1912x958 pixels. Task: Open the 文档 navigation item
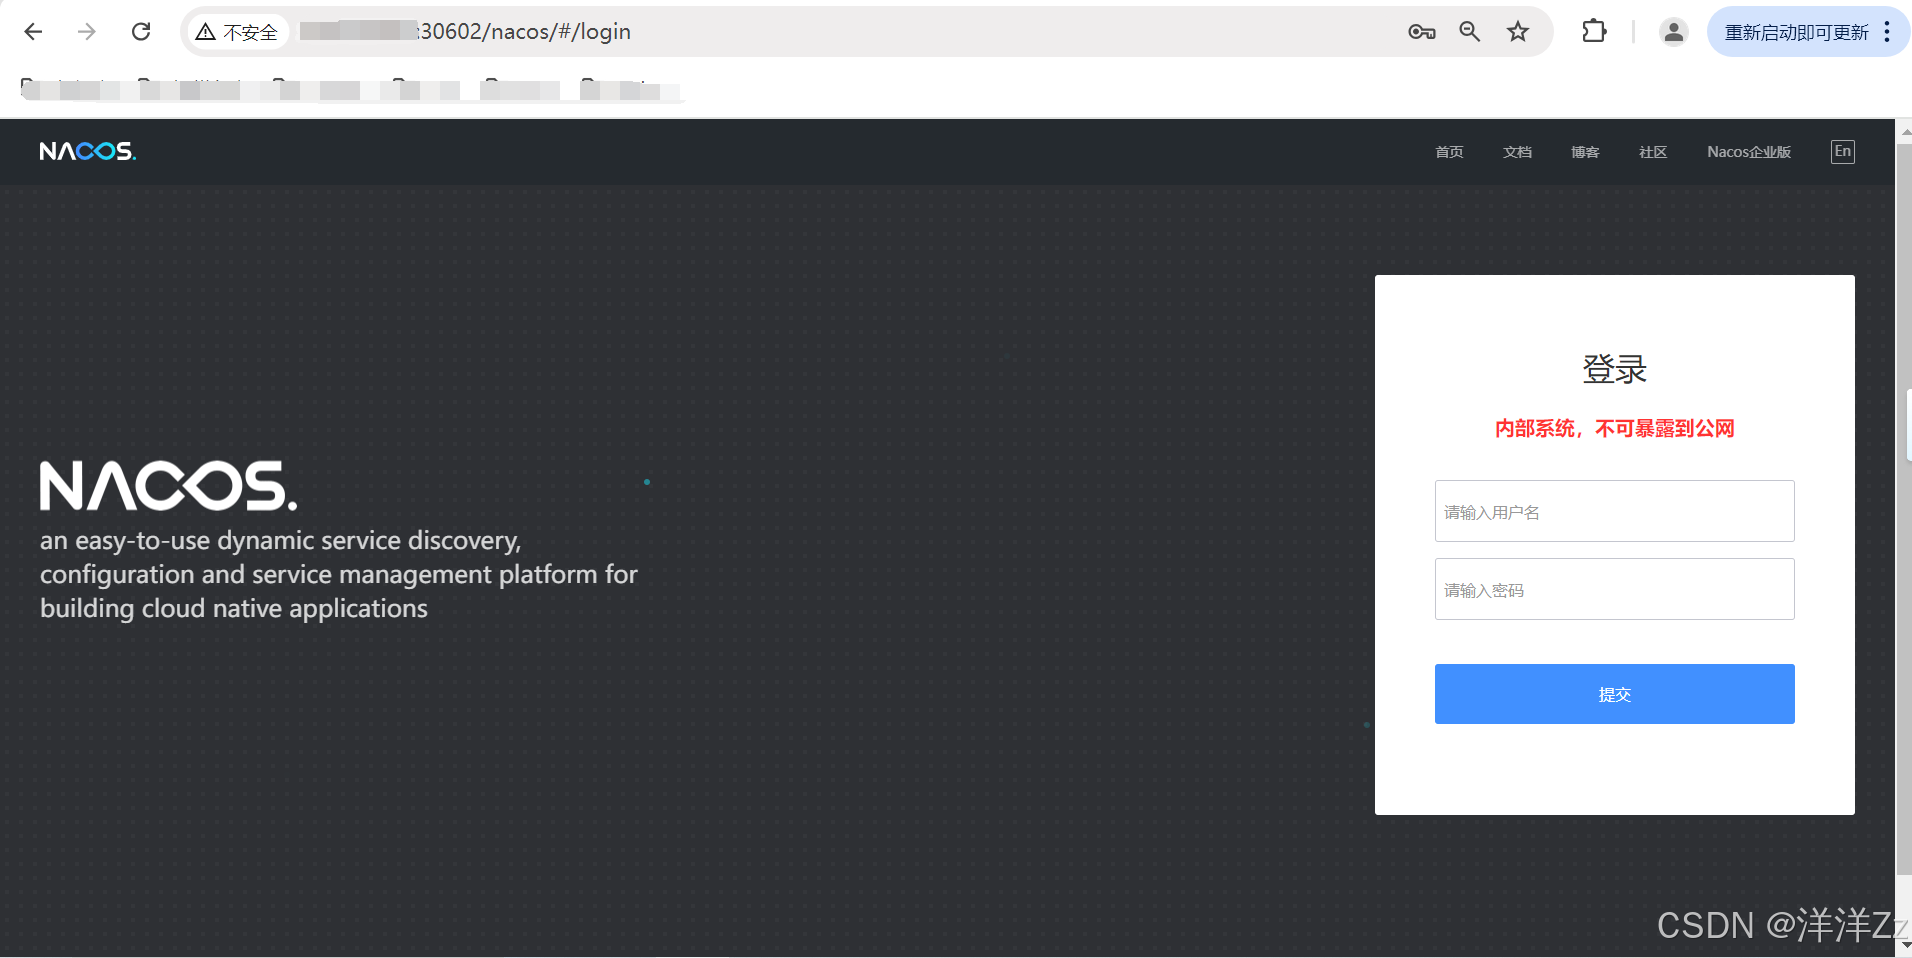[x=1516, y=152]
